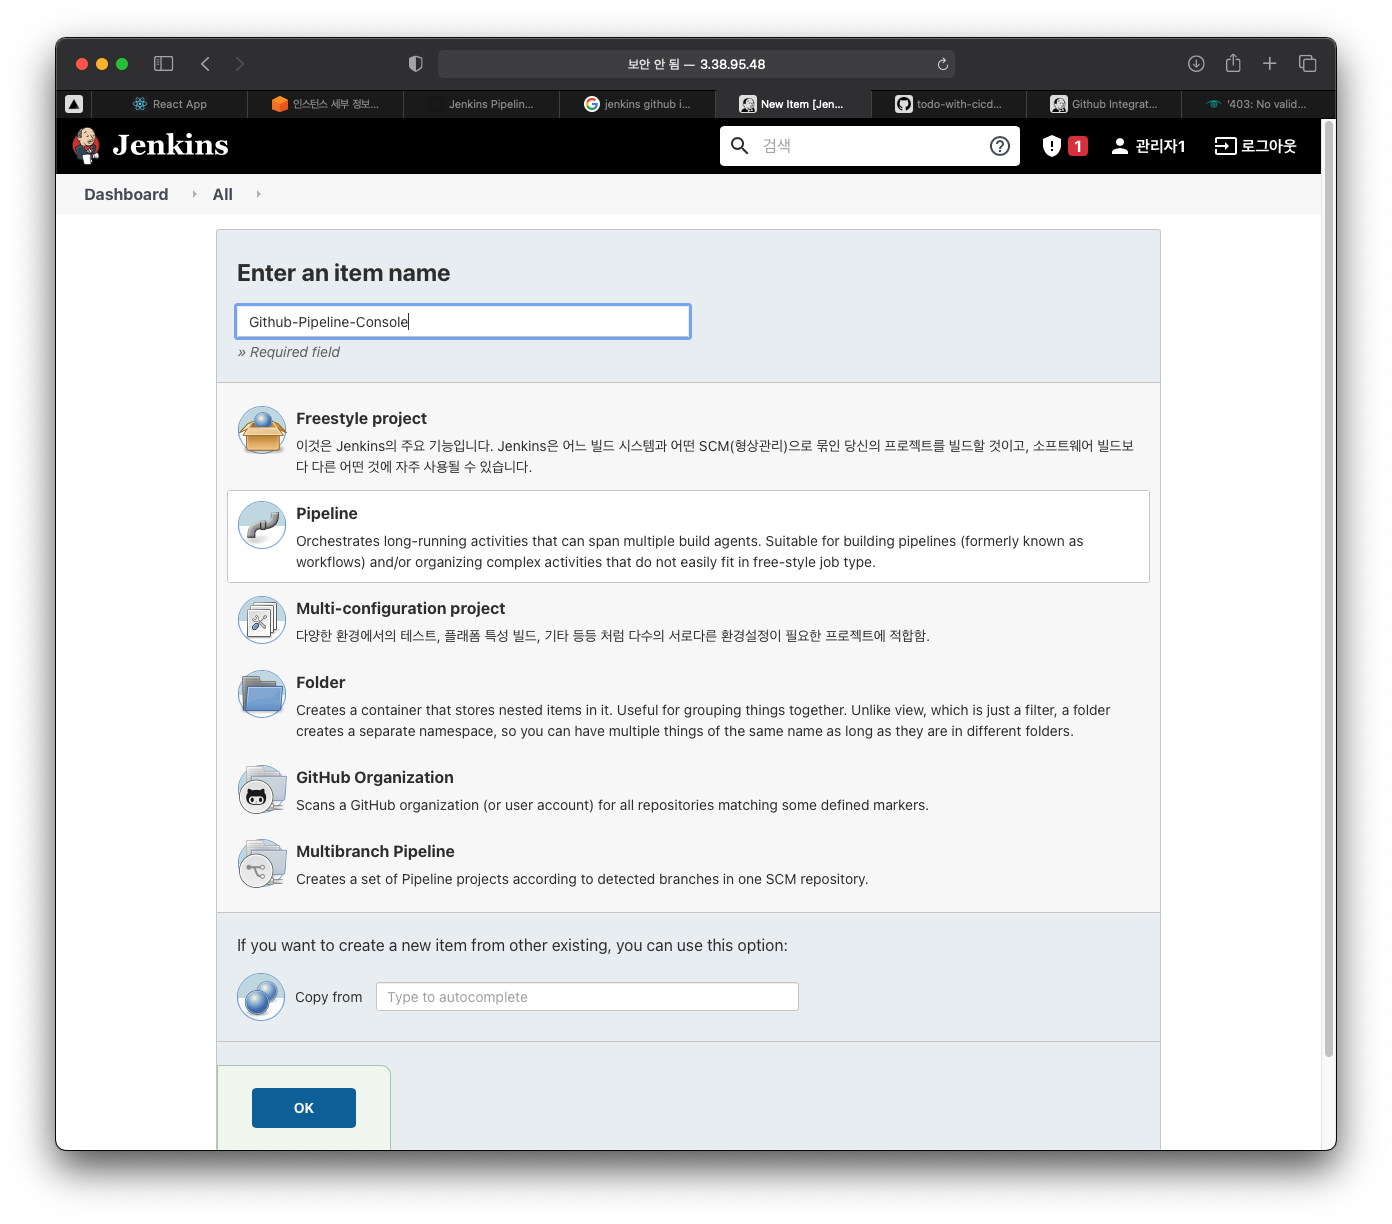Switch to the Jenkins Pipeline tab

click(482, 104)
